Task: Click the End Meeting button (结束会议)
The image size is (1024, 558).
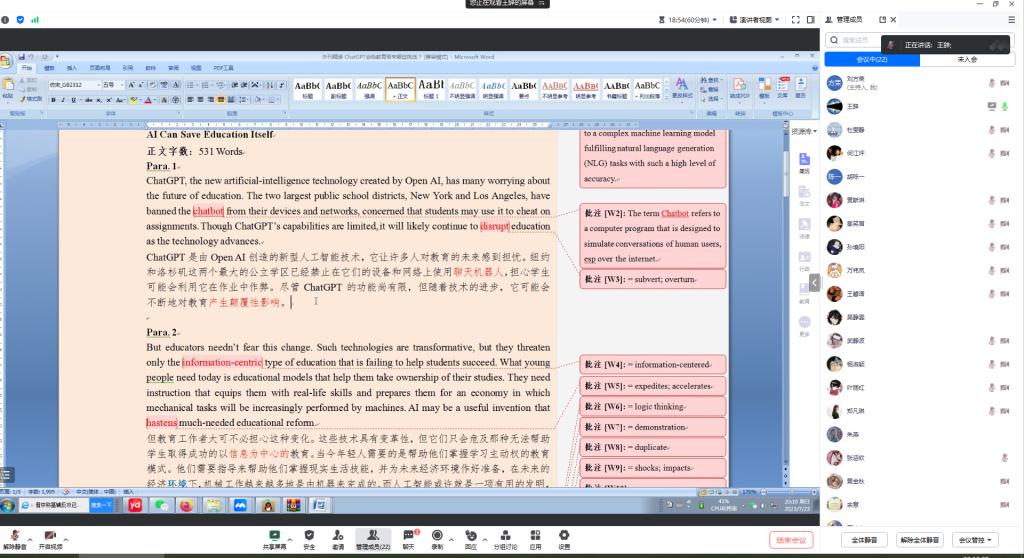Action: coord(790,540)
